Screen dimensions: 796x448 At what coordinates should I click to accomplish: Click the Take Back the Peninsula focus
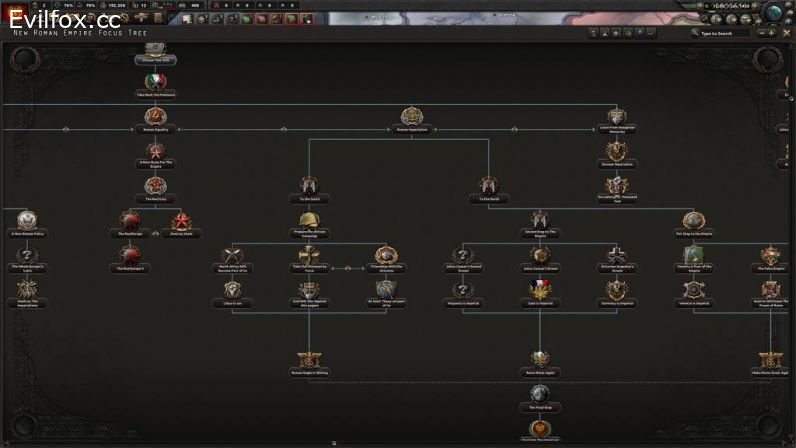[154, 83]
